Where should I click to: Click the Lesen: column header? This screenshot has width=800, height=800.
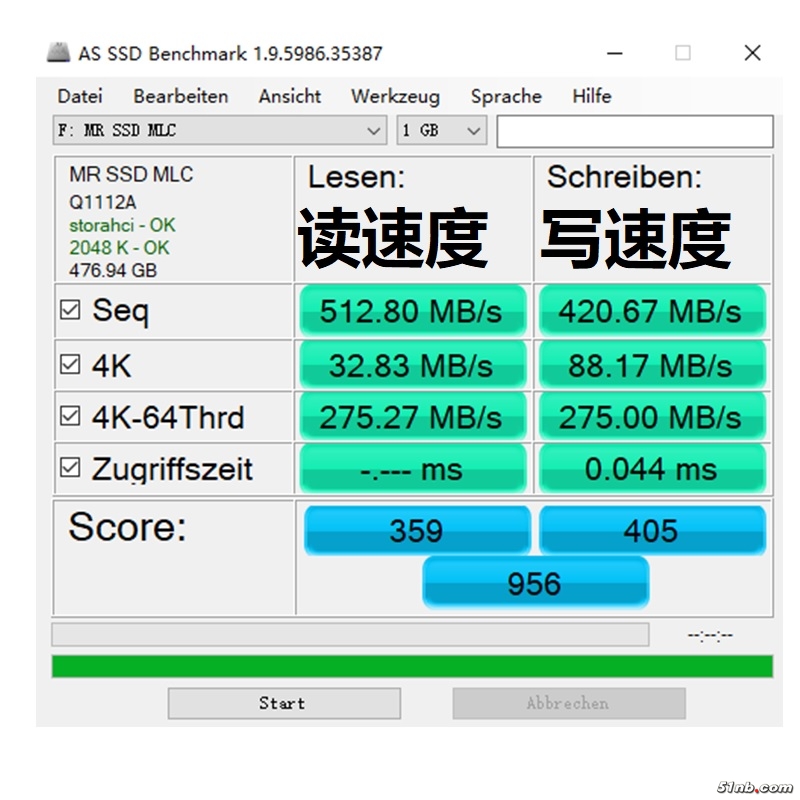pos(356,177)
